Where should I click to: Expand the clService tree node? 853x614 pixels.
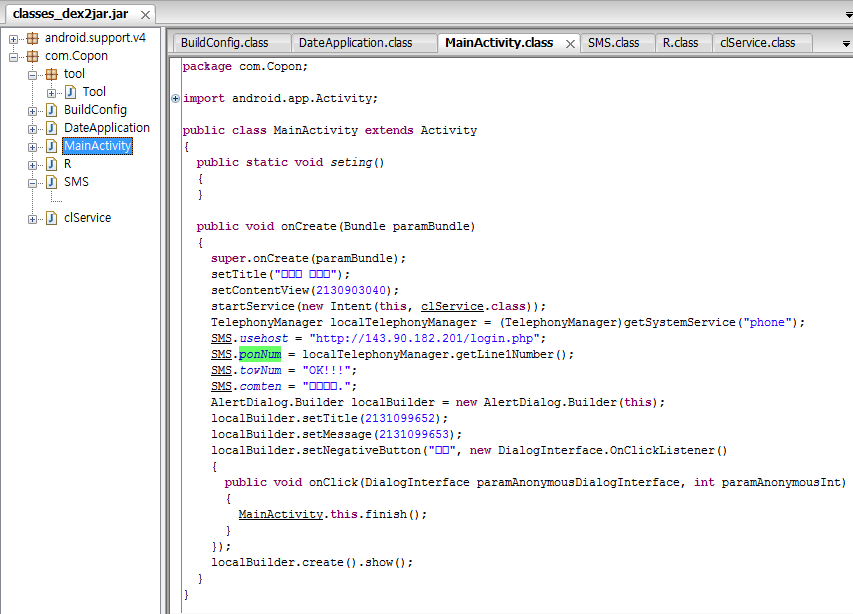(x=33, y=218)
